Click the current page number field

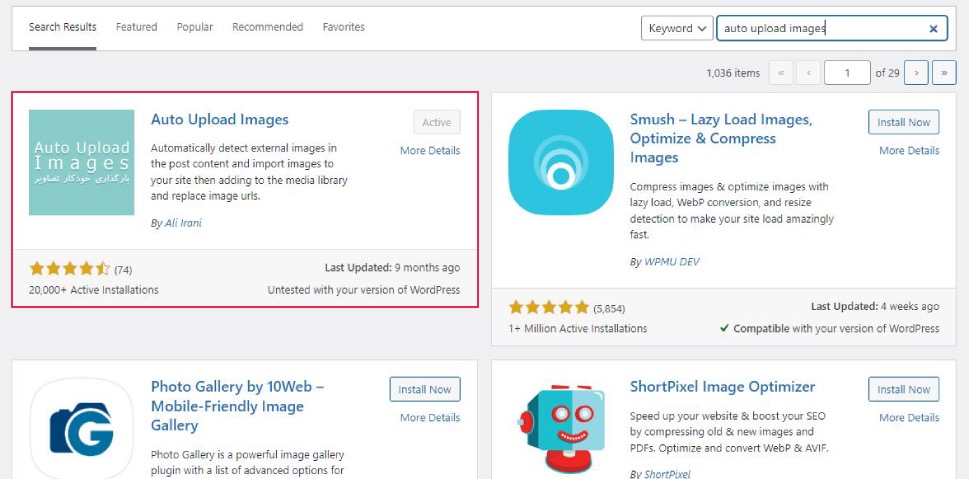(847, 73)
